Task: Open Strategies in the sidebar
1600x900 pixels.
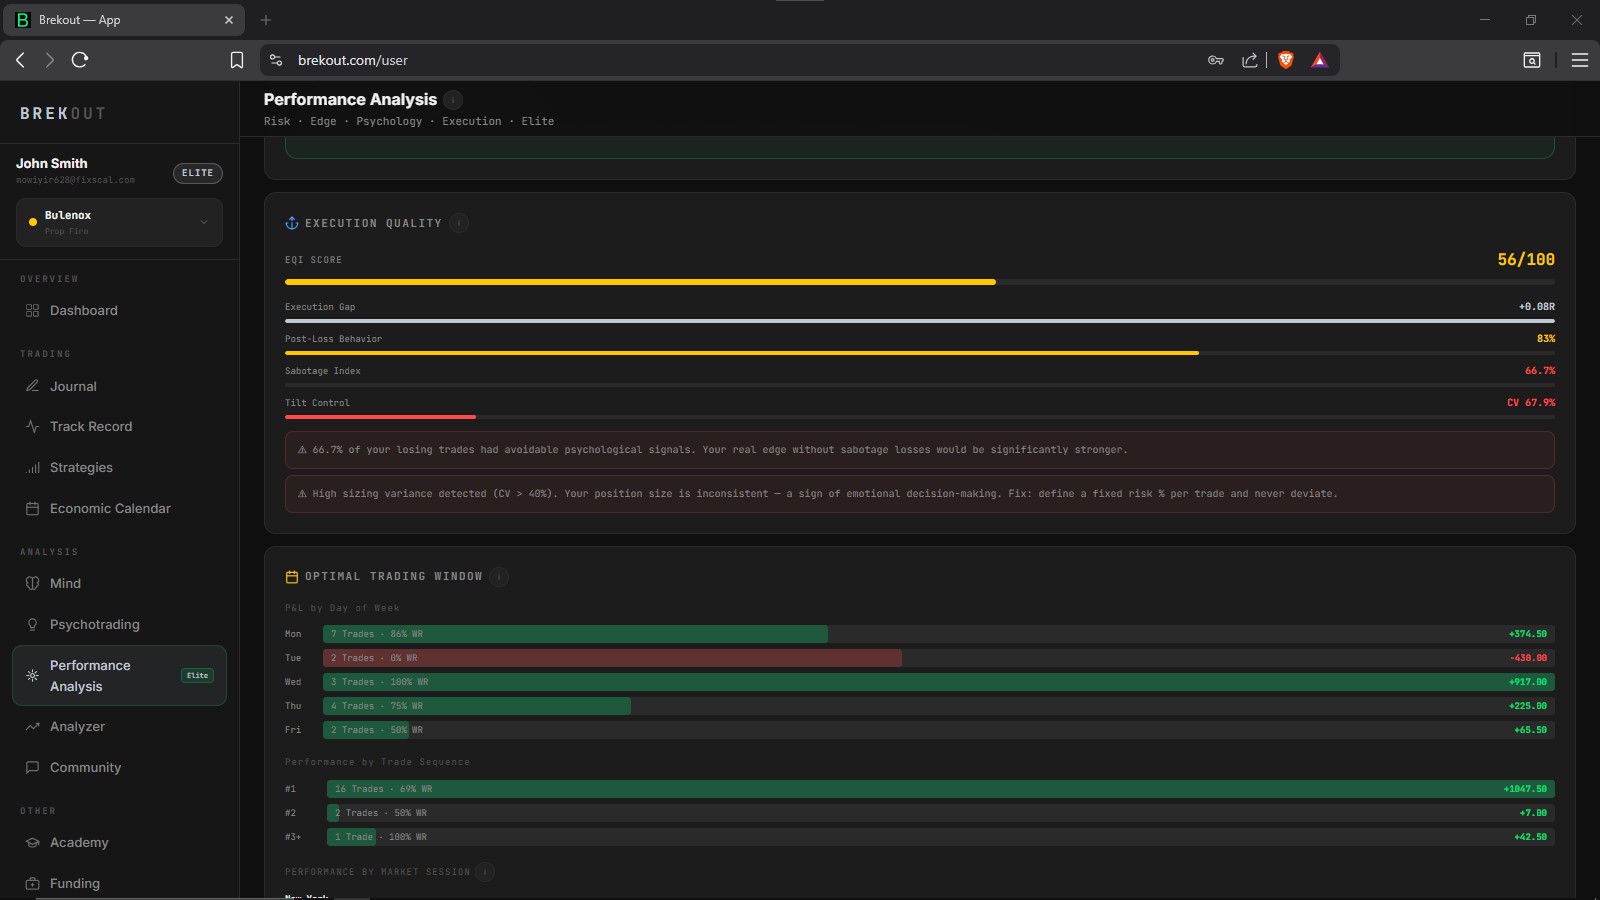Action: (81, 468)
